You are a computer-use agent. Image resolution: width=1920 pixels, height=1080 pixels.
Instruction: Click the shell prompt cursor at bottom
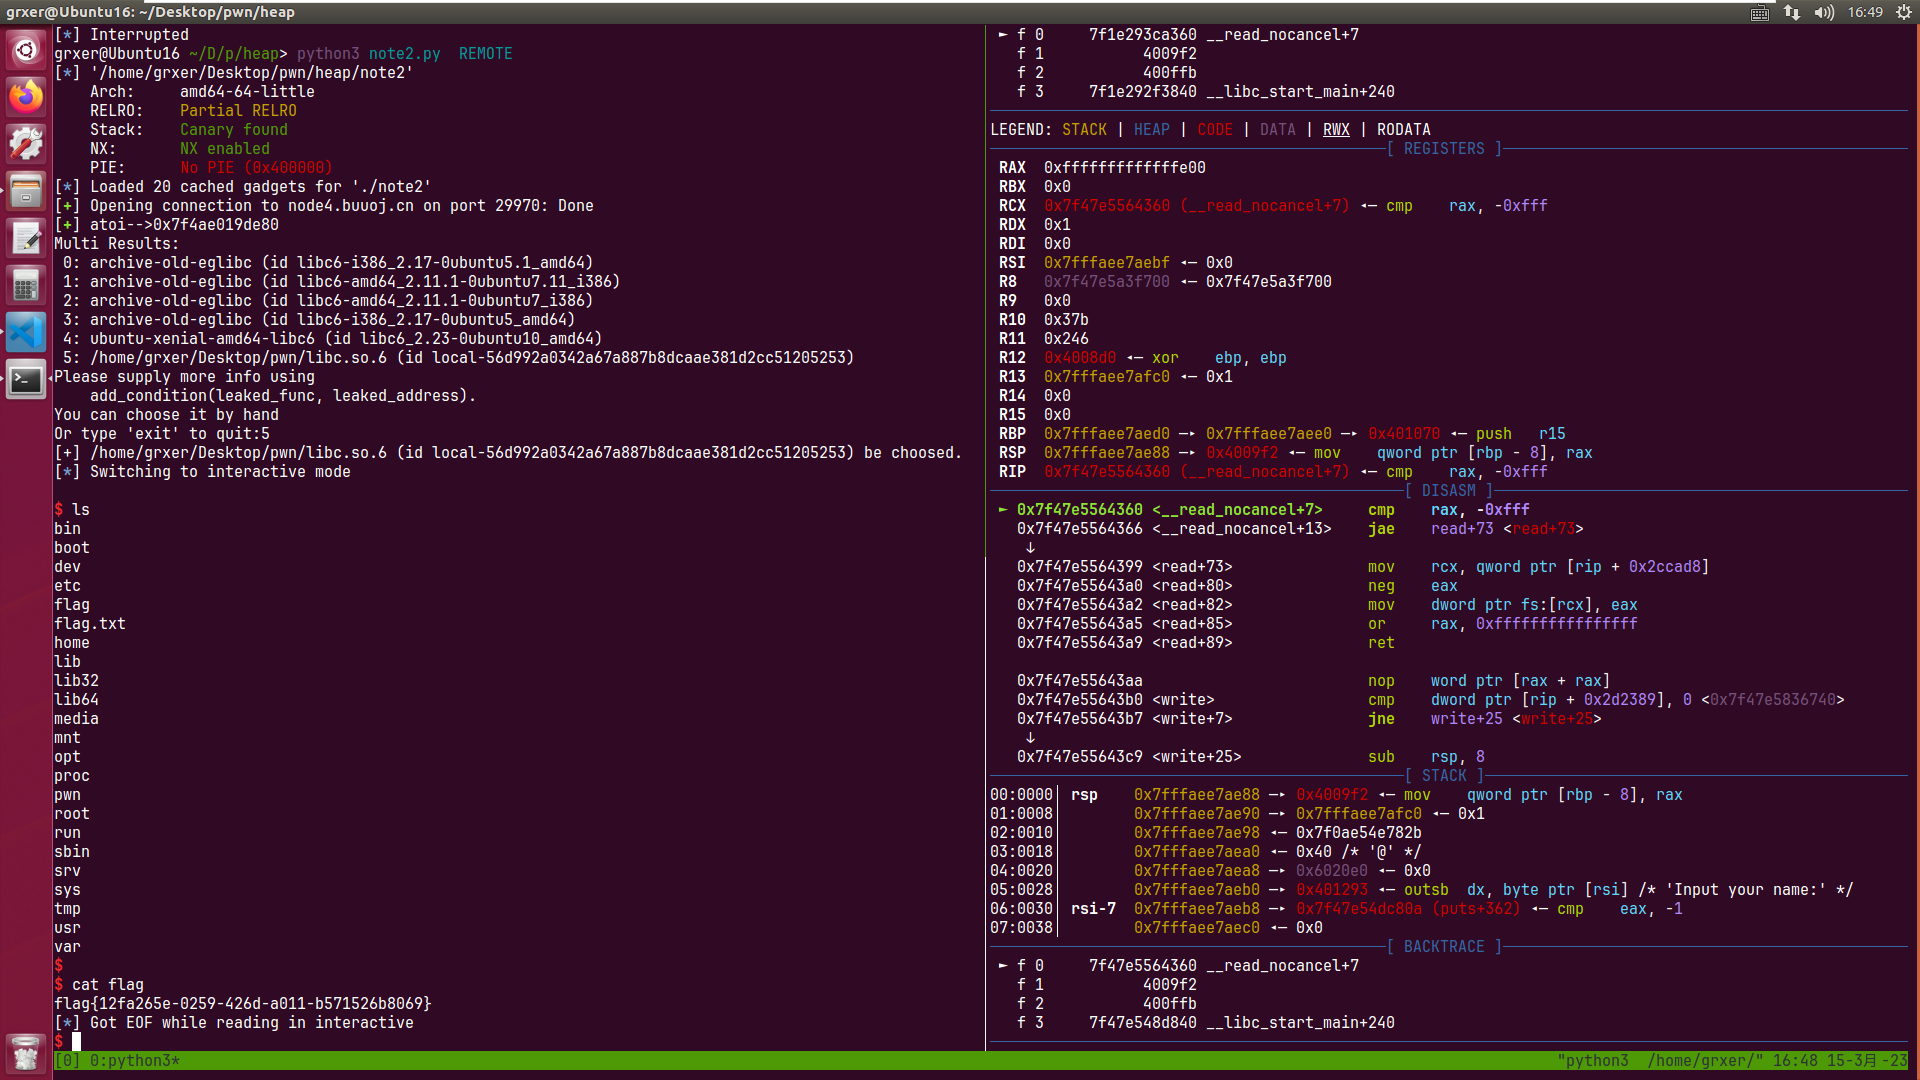click(x=76, y=1041)
